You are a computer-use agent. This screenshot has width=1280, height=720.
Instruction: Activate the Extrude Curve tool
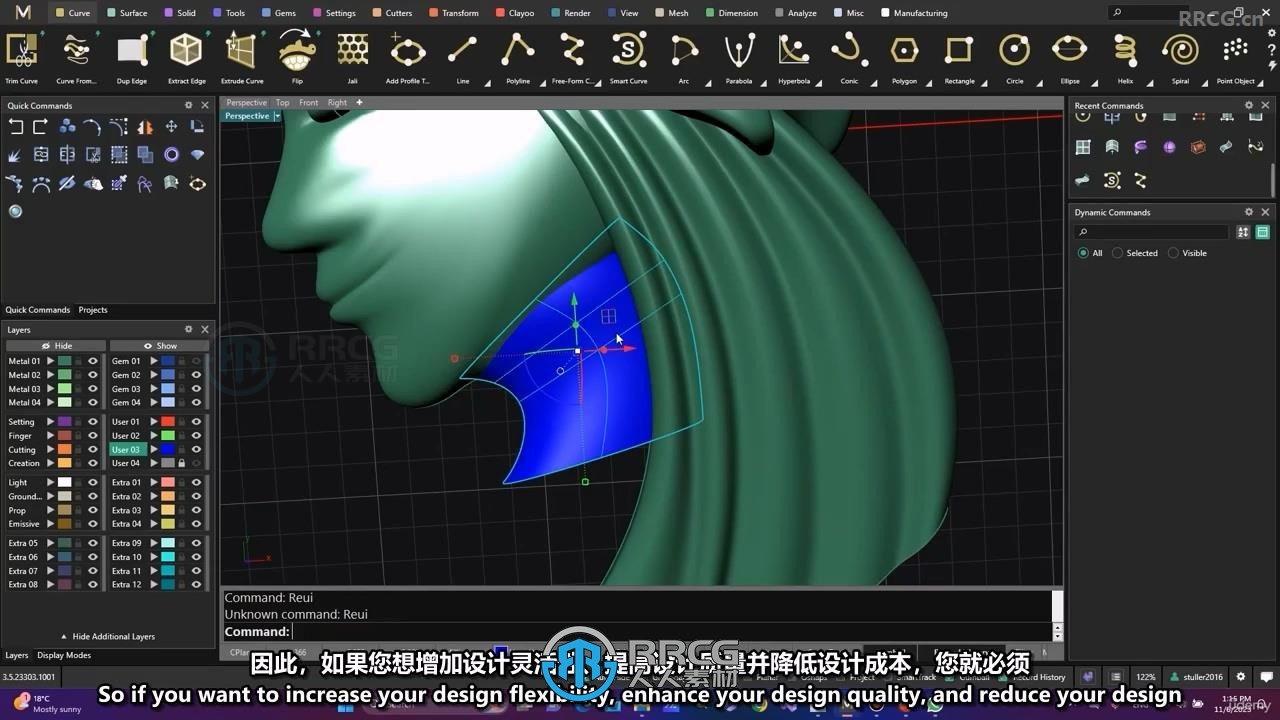[x=241, y=57]
